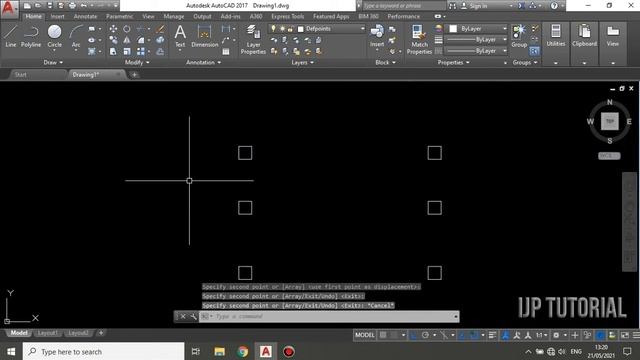Select the Arc tool
This screenshot has height=360, width=640.
coord(76,36)
